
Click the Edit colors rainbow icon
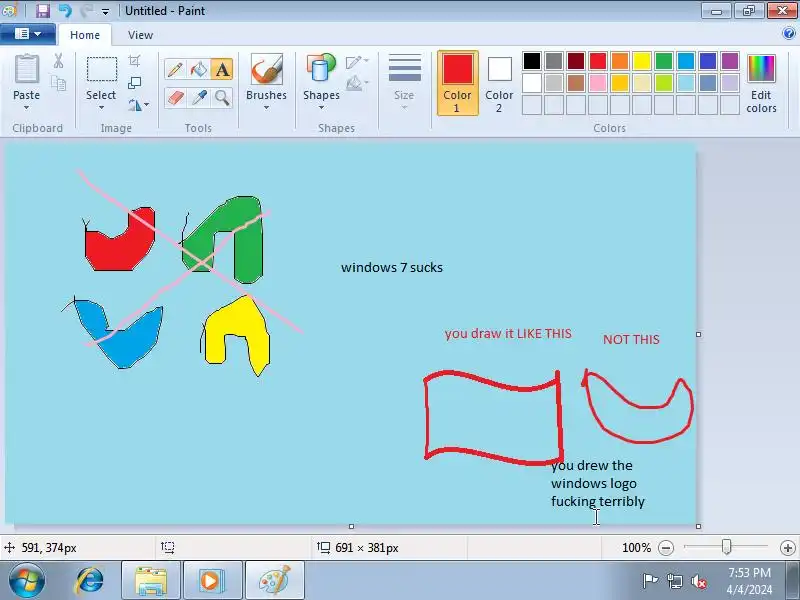coord(761,69)
